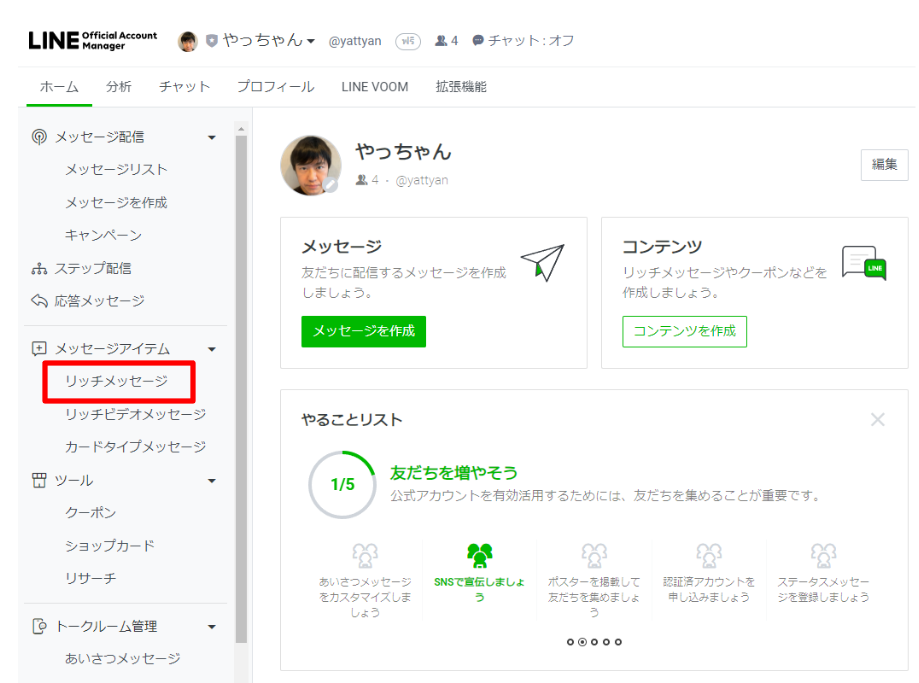The height and width of the screenshot is (683, 919).
Task: Open the 拡張機能 tab
Action: point(461,87)
